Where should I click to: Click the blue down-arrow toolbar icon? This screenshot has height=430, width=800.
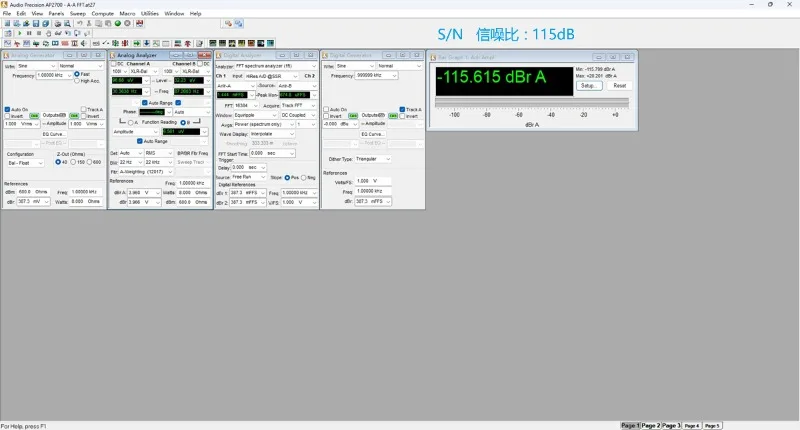coord(146,43)
